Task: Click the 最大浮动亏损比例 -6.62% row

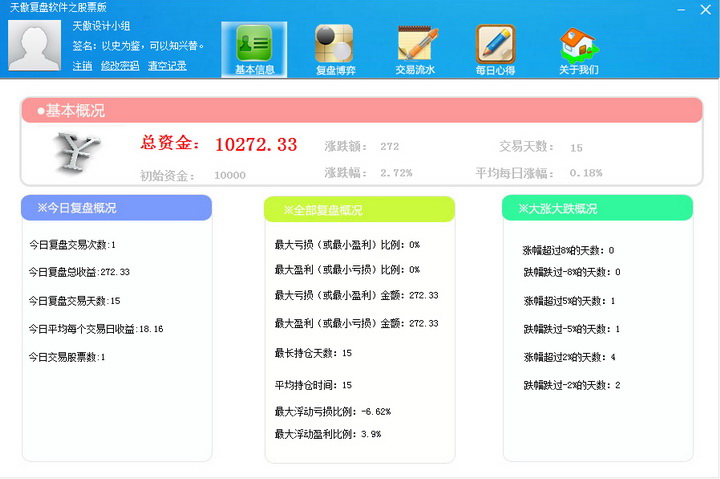Action: coord(332,411)
